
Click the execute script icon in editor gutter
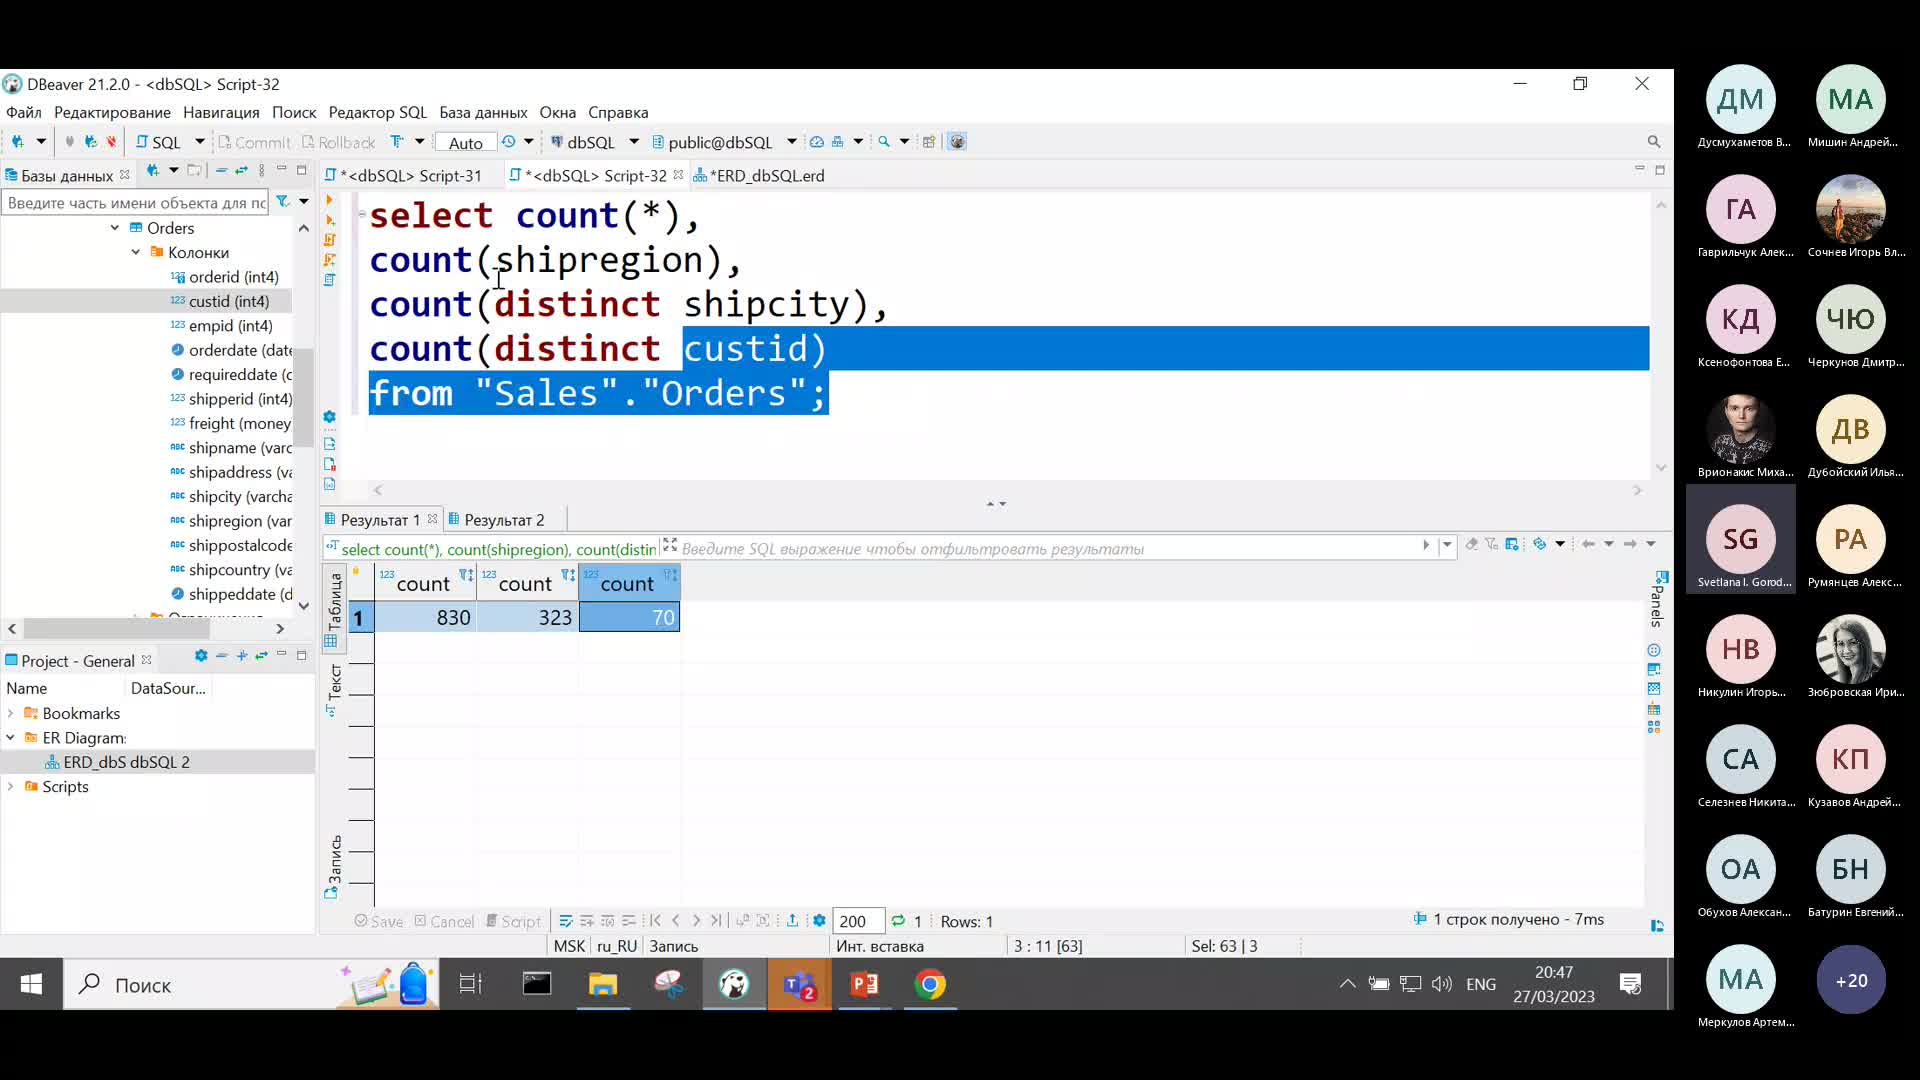329,240
